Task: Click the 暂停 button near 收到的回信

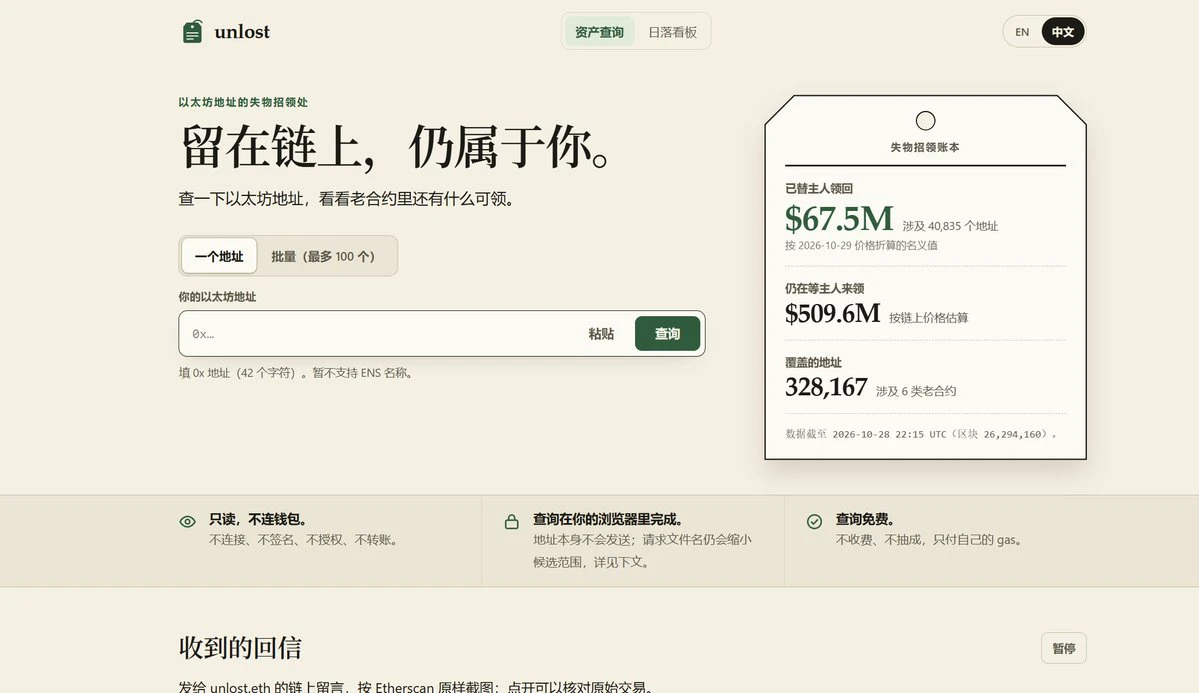Action: (1064, 648)
